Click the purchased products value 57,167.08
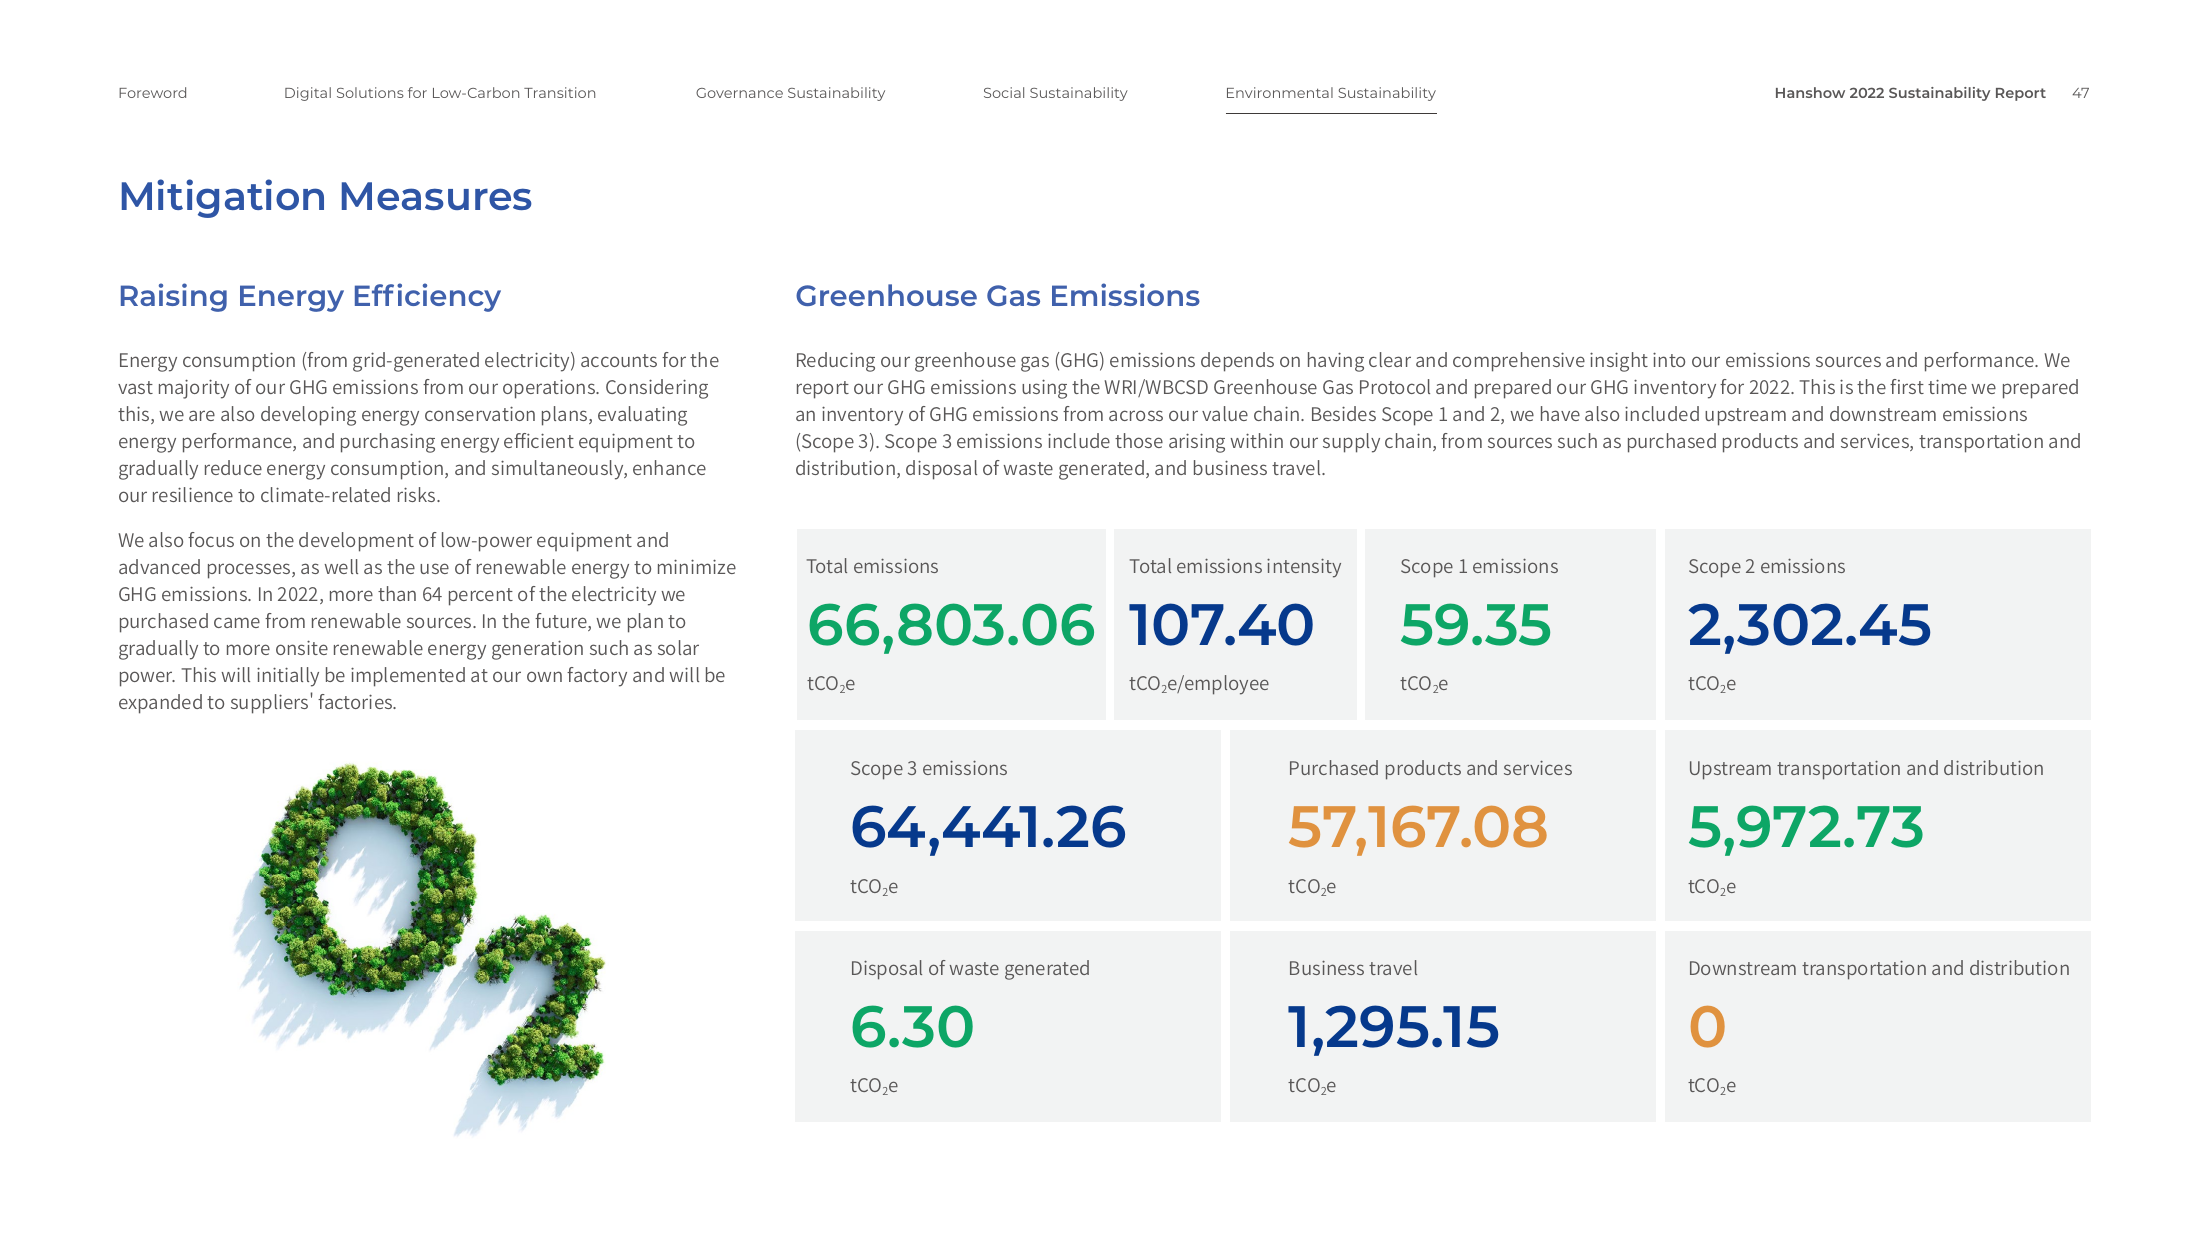 (1418, 827)
